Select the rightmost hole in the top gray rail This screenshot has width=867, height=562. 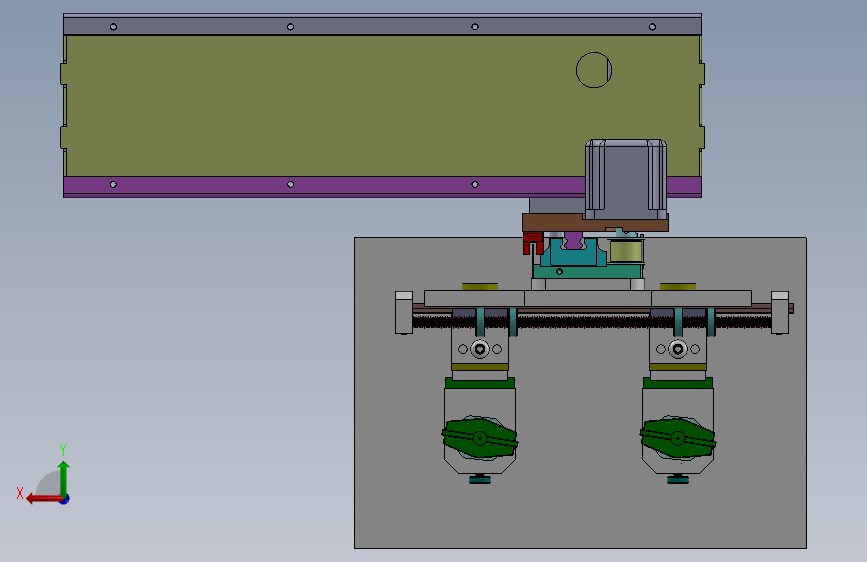pos(652,27)
